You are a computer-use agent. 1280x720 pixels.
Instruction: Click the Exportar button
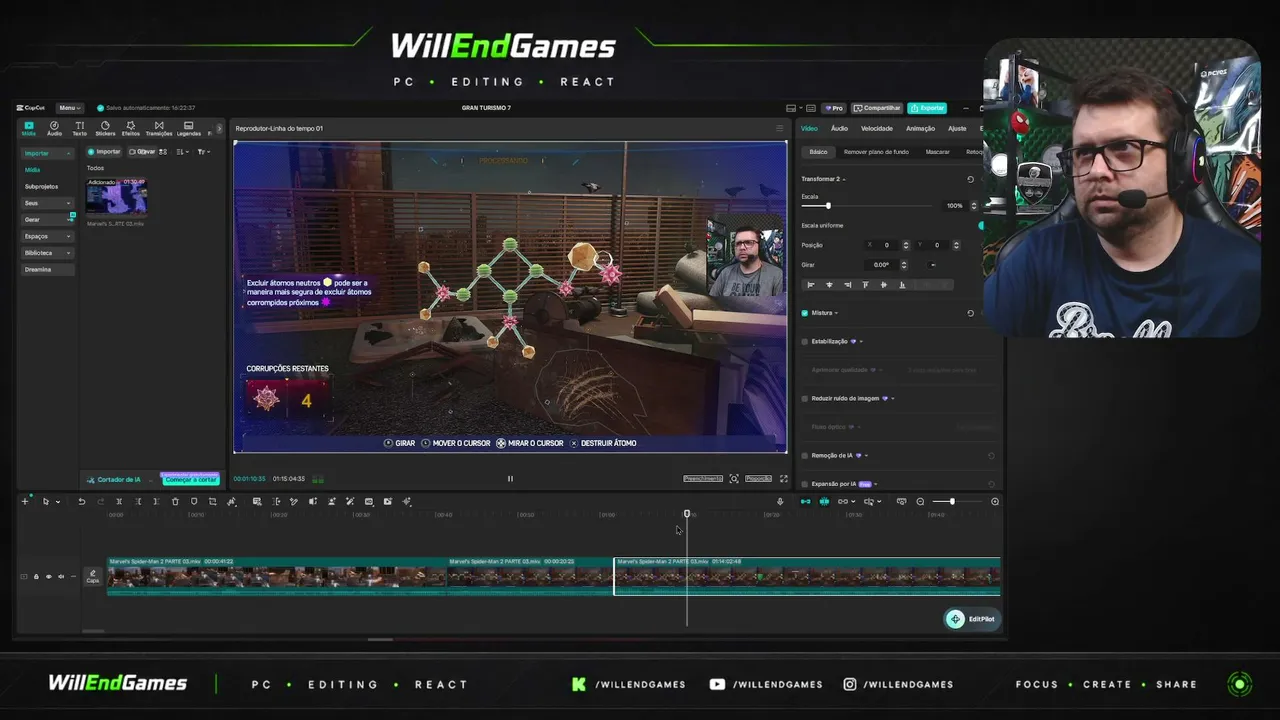point(927,108)
